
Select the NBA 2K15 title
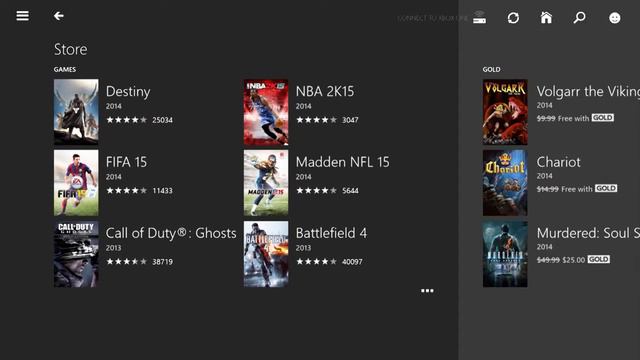[x=325, y=91]
